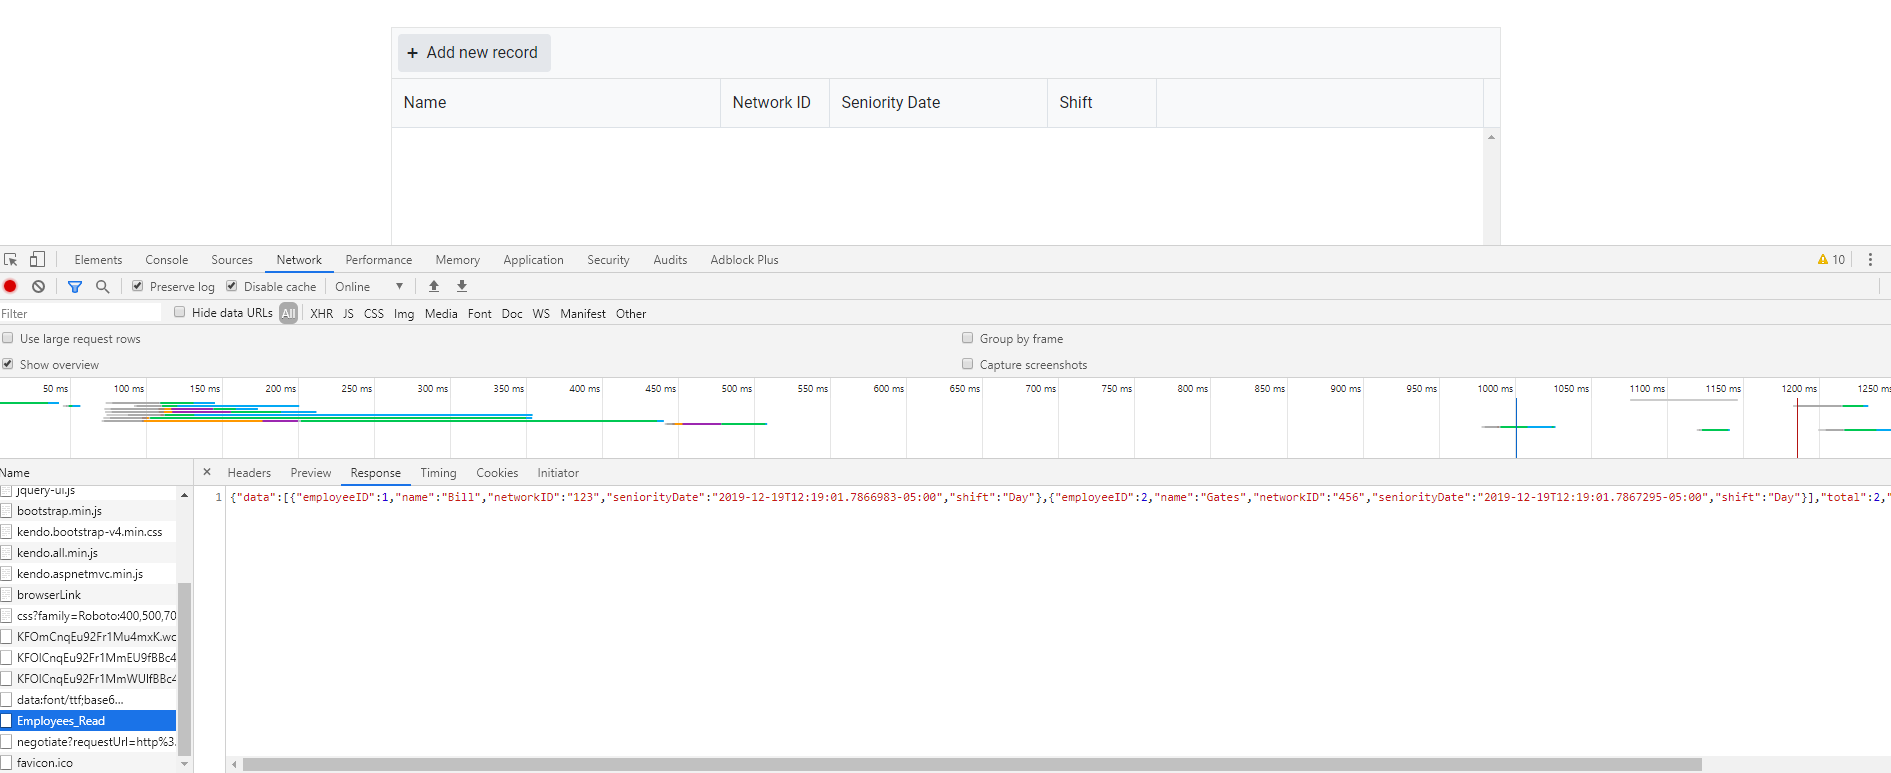
Task: Toggle the device toolbar icon
Action: click(x=37, y=259)
